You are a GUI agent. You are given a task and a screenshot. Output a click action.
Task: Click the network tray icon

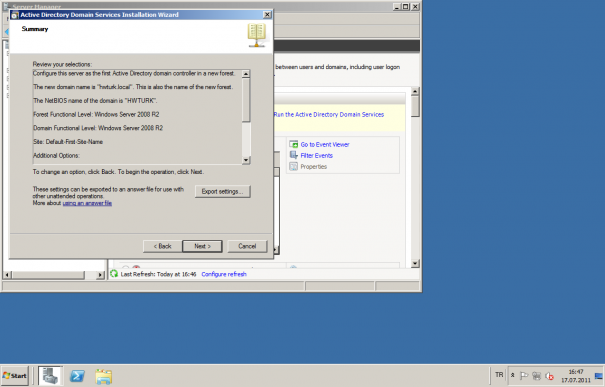pos(536,376)
